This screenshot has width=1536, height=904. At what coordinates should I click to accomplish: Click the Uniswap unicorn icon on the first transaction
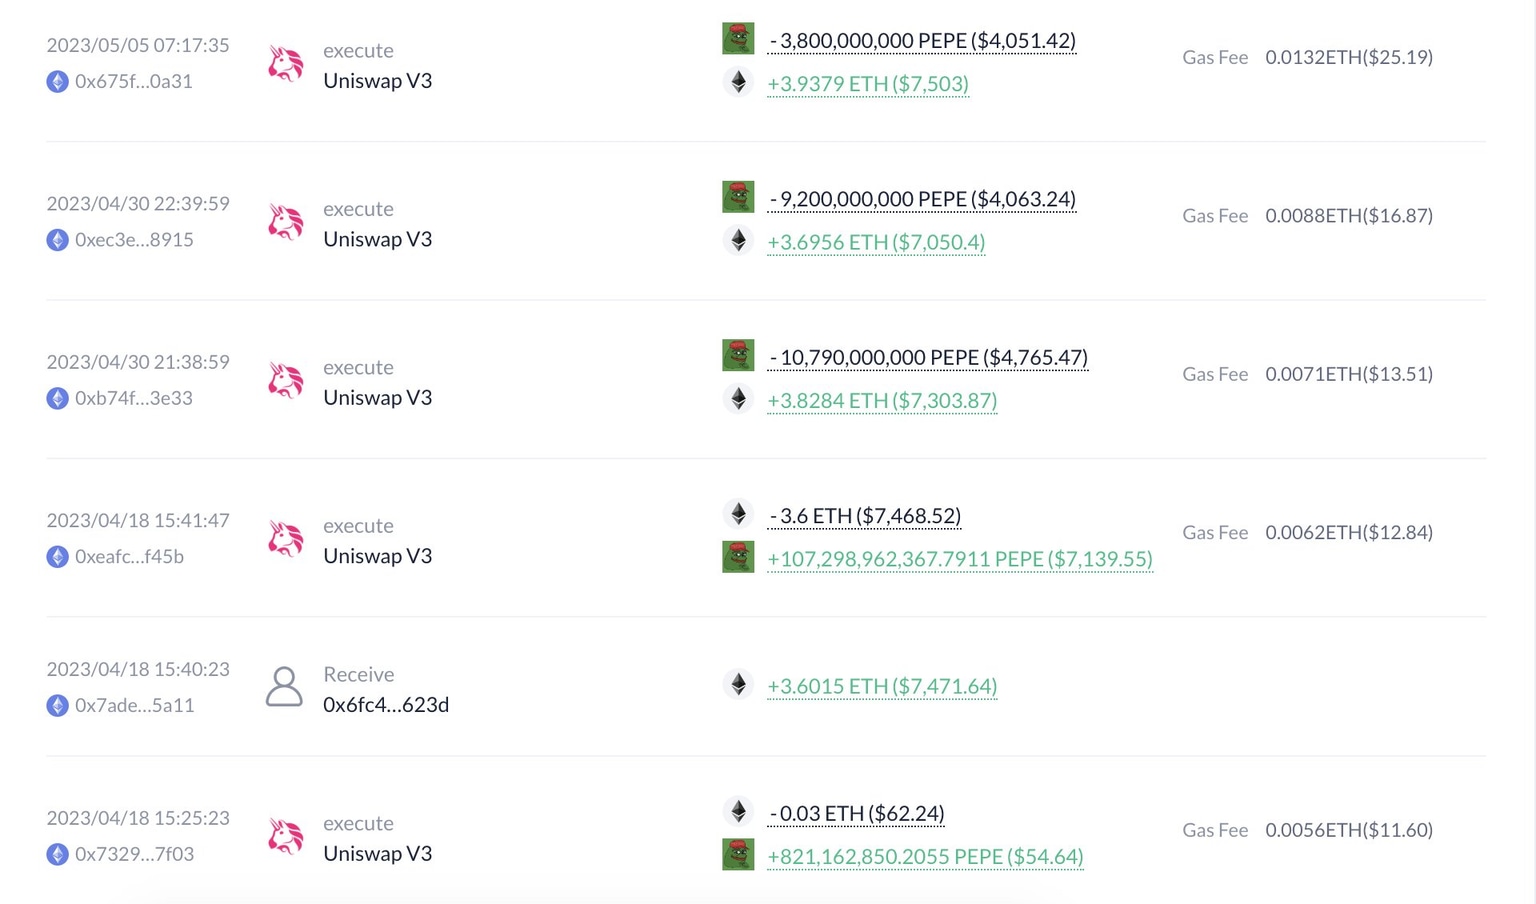286,64
